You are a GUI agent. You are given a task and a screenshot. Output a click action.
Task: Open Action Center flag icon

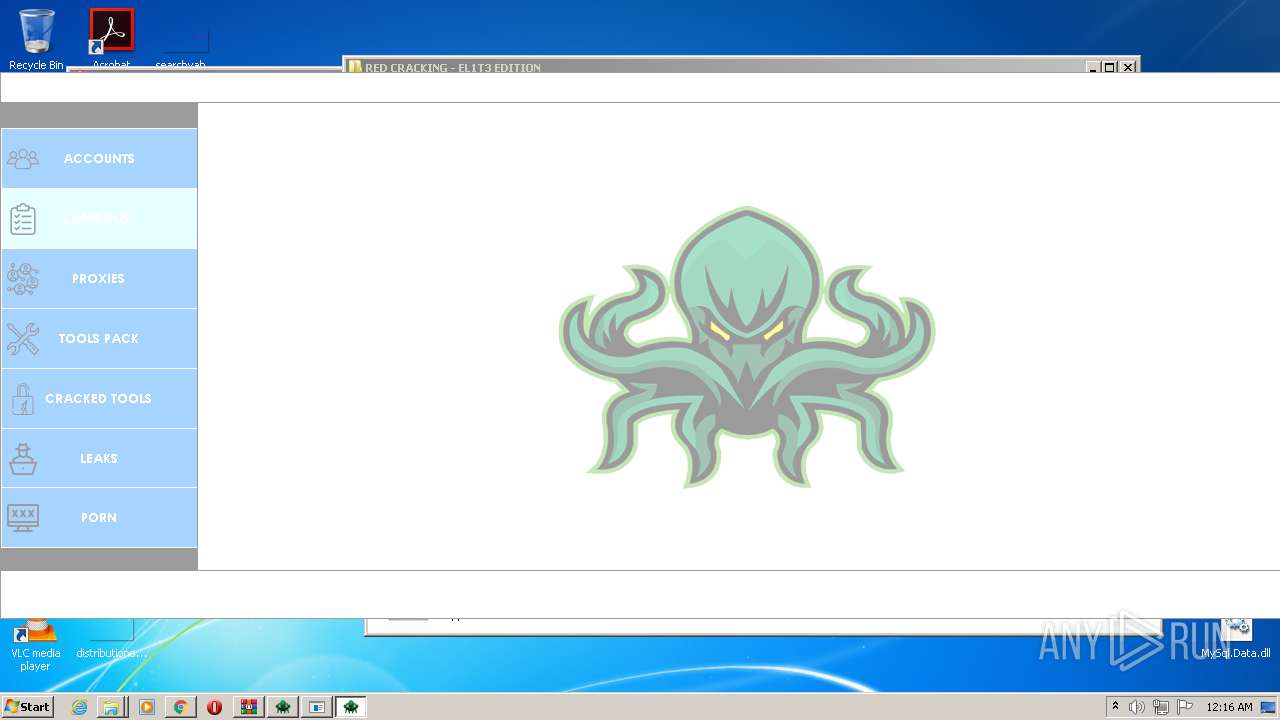[1185, 707]
